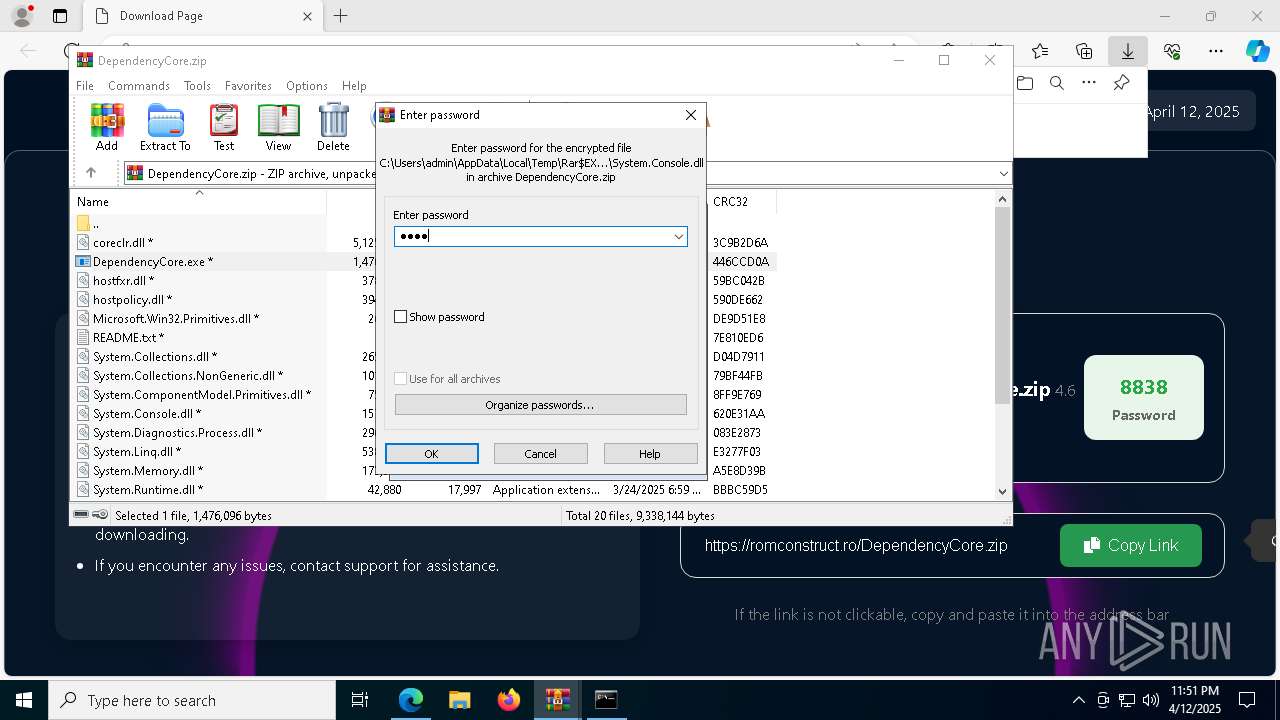
Task: Open downloads folder icon in Edge panel
Action: 1025,83
